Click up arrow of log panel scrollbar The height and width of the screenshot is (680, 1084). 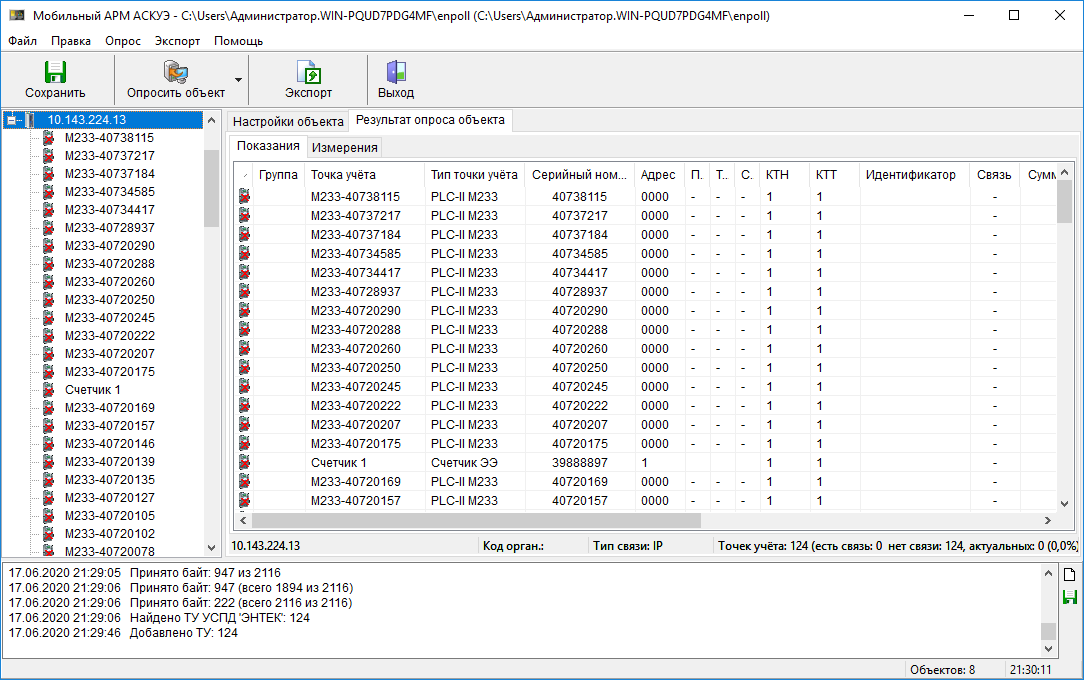coord(1048,574)
